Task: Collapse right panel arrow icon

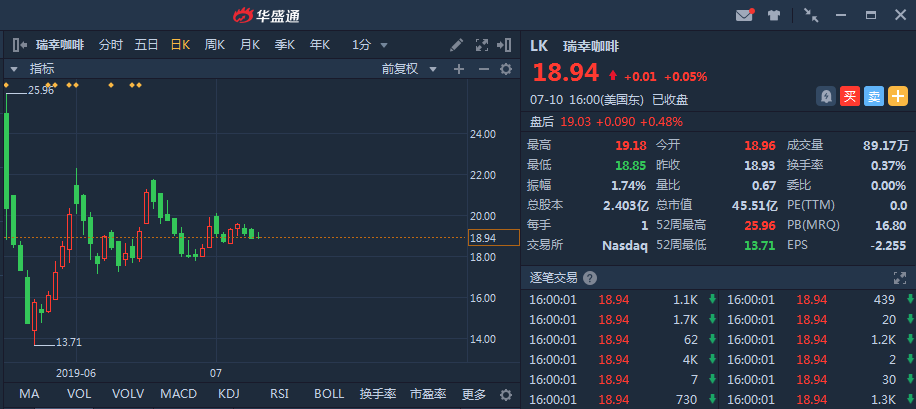Action: 504,45
